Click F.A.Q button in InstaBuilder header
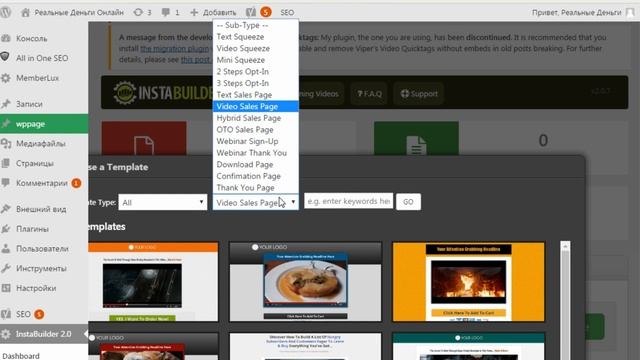 [x=369, y=93]
